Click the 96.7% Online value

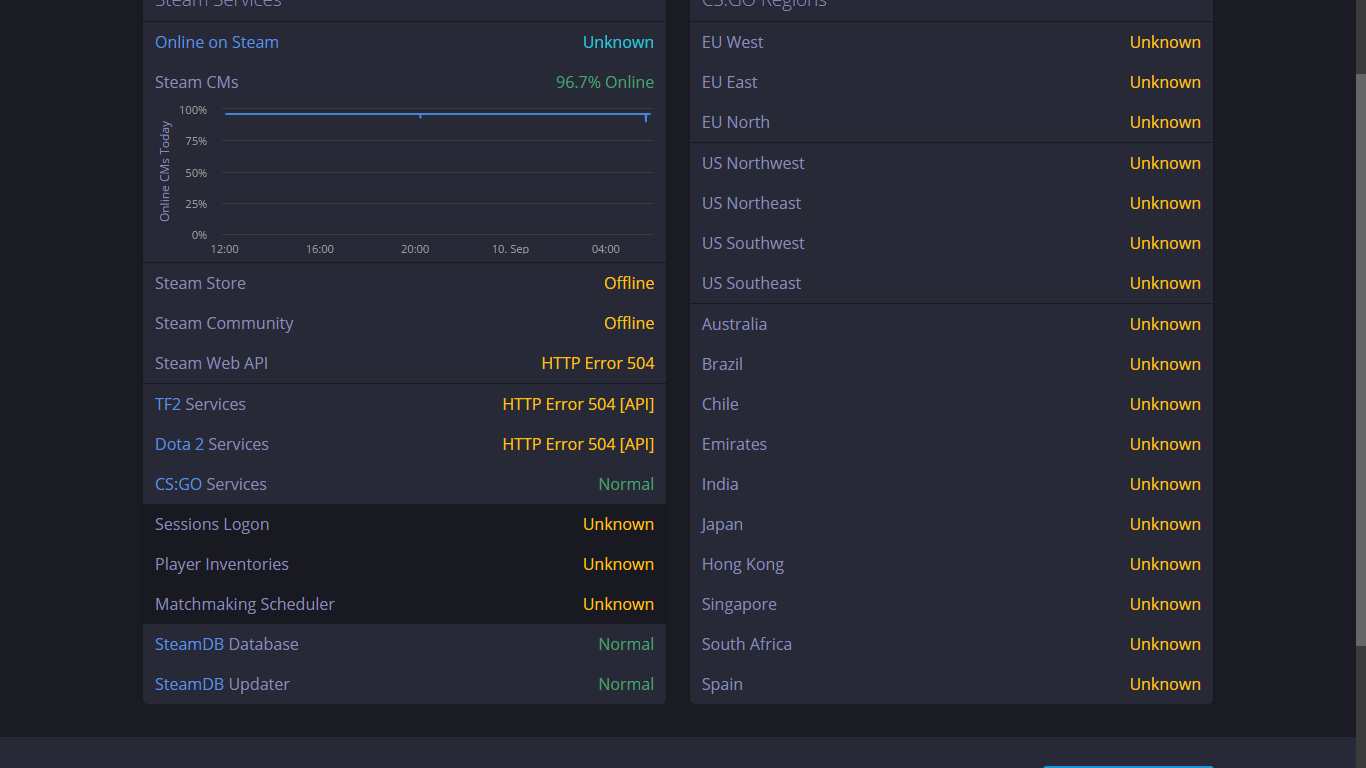pos(605,82)
